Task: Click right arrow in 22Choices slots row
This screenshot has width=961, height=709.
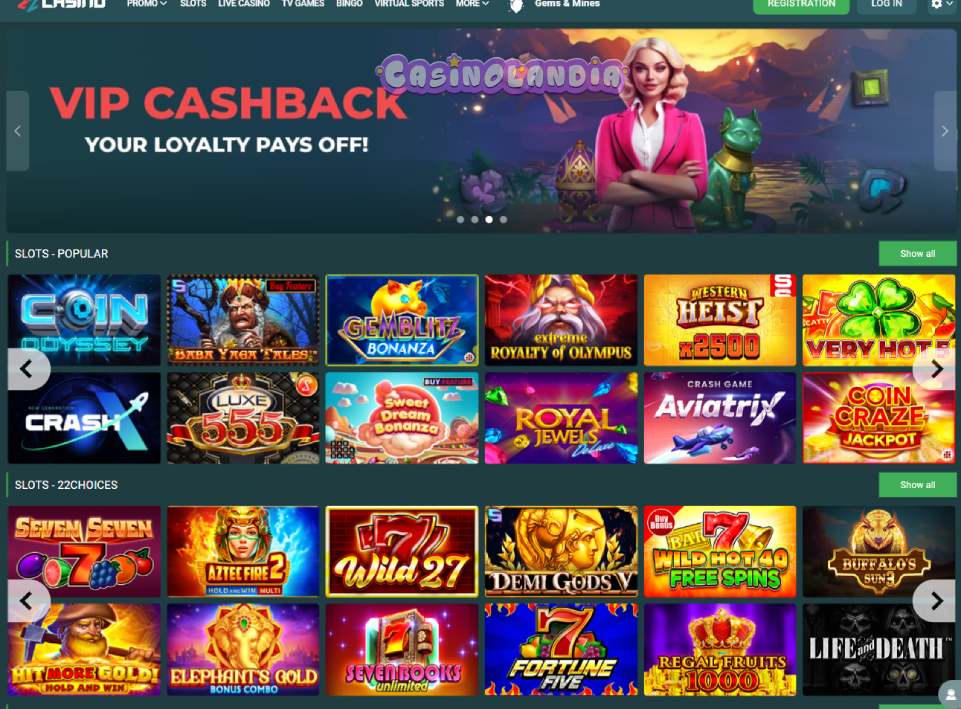Action: [x=936, y=601]
